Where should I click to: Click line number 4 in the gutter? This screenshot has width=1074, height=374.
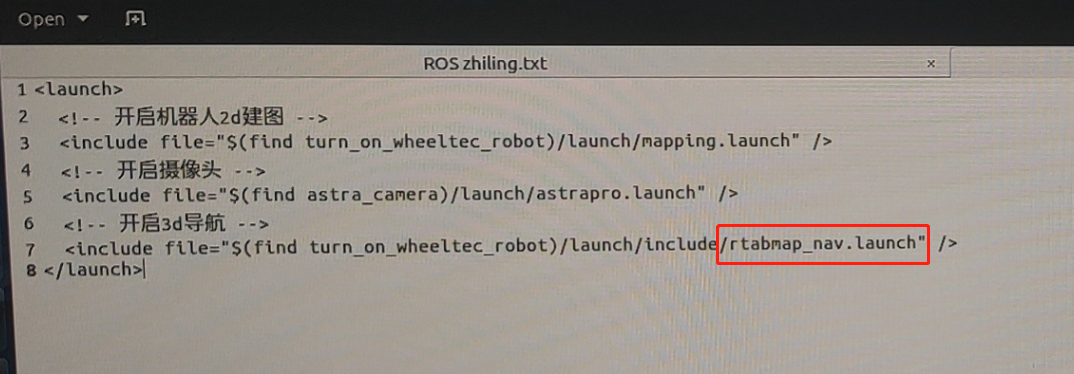pos(25,170)
